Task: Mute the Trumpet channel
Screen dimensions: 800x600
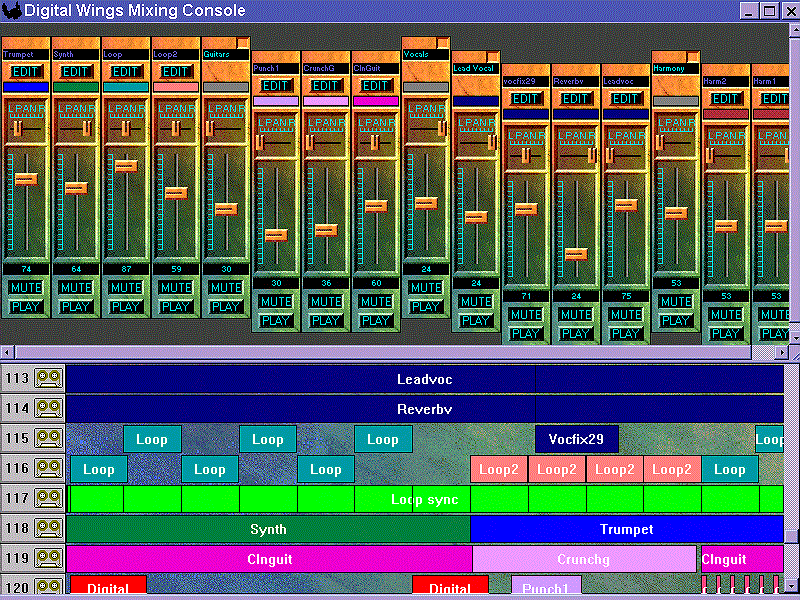Action: pos(25,285)
